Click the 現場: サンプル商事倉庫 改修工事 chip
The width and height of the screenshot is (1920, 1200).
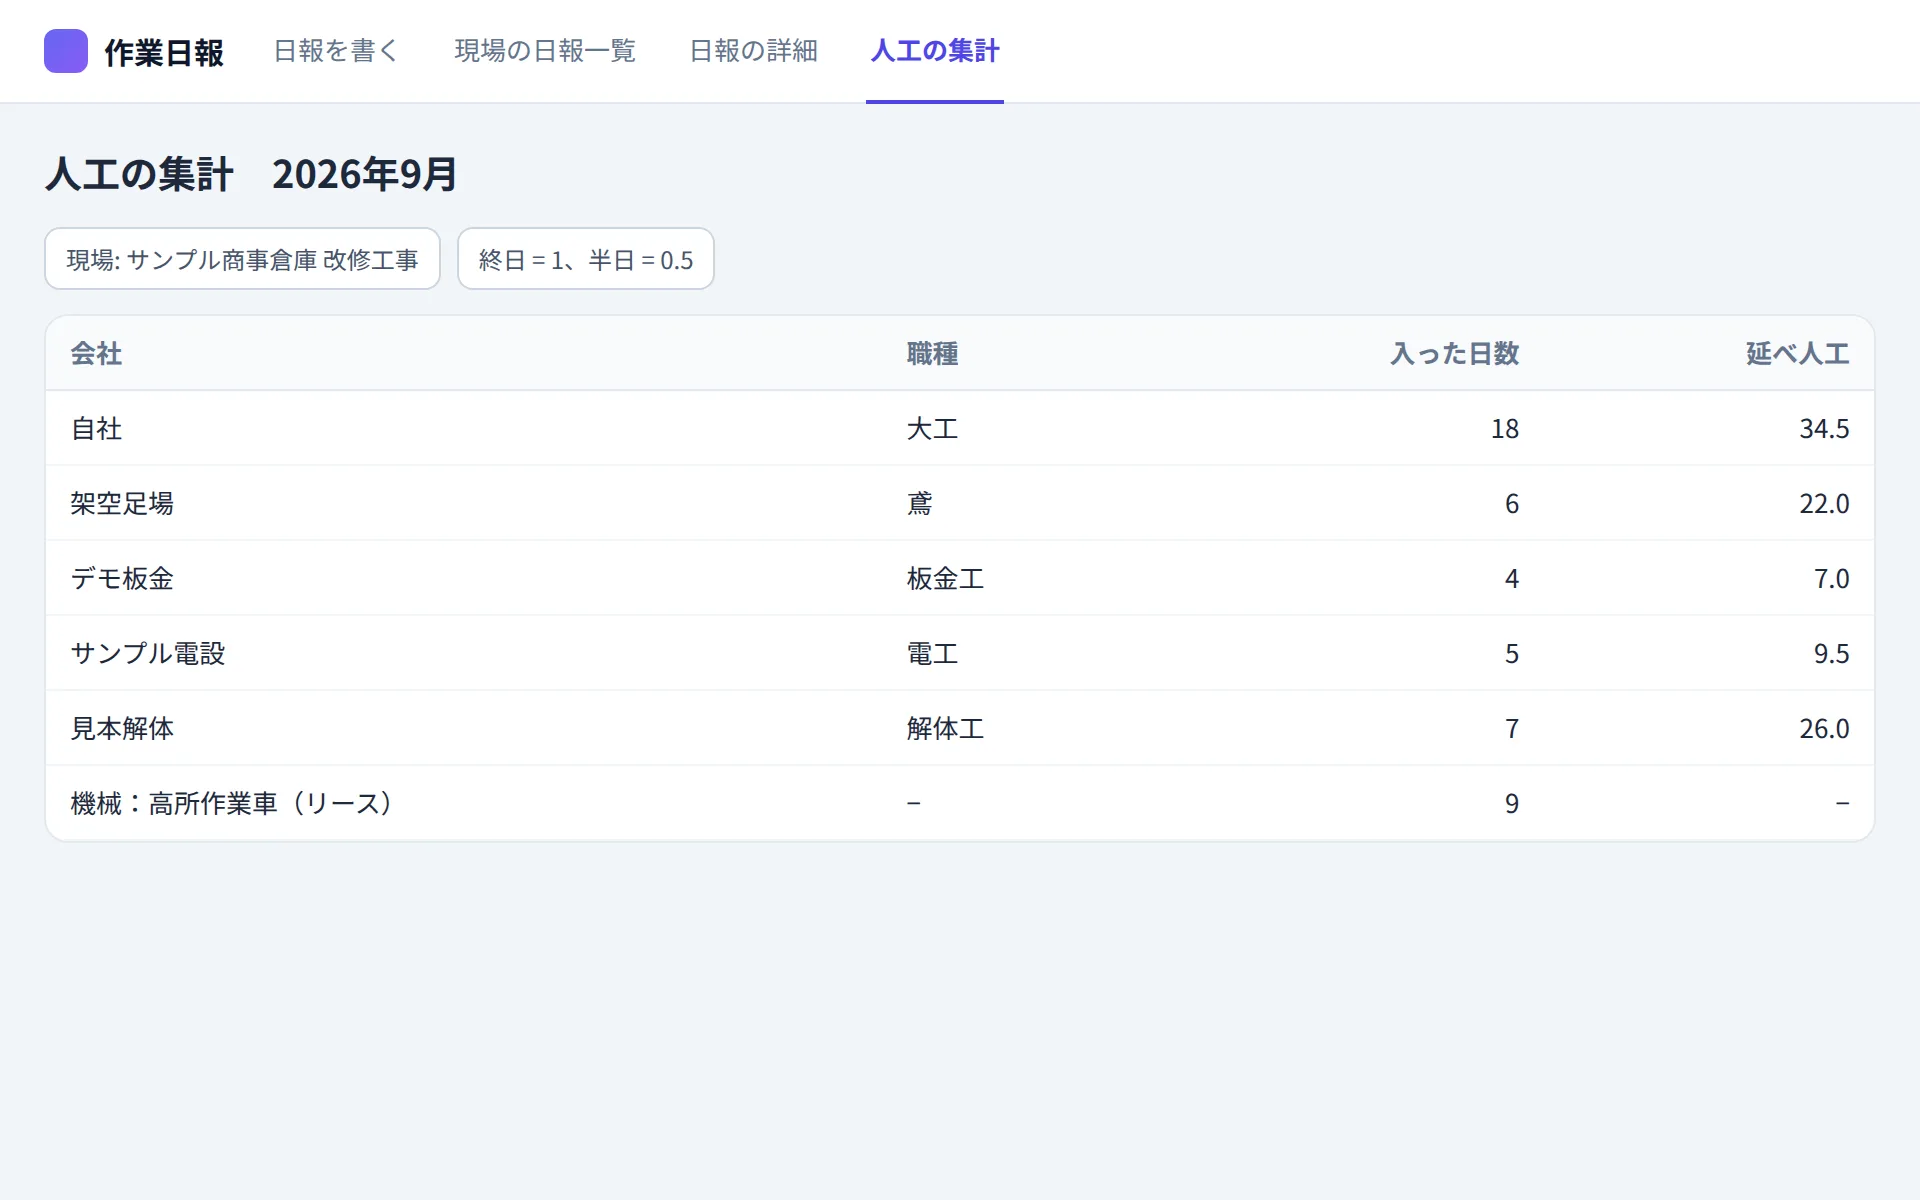(243, 259)
